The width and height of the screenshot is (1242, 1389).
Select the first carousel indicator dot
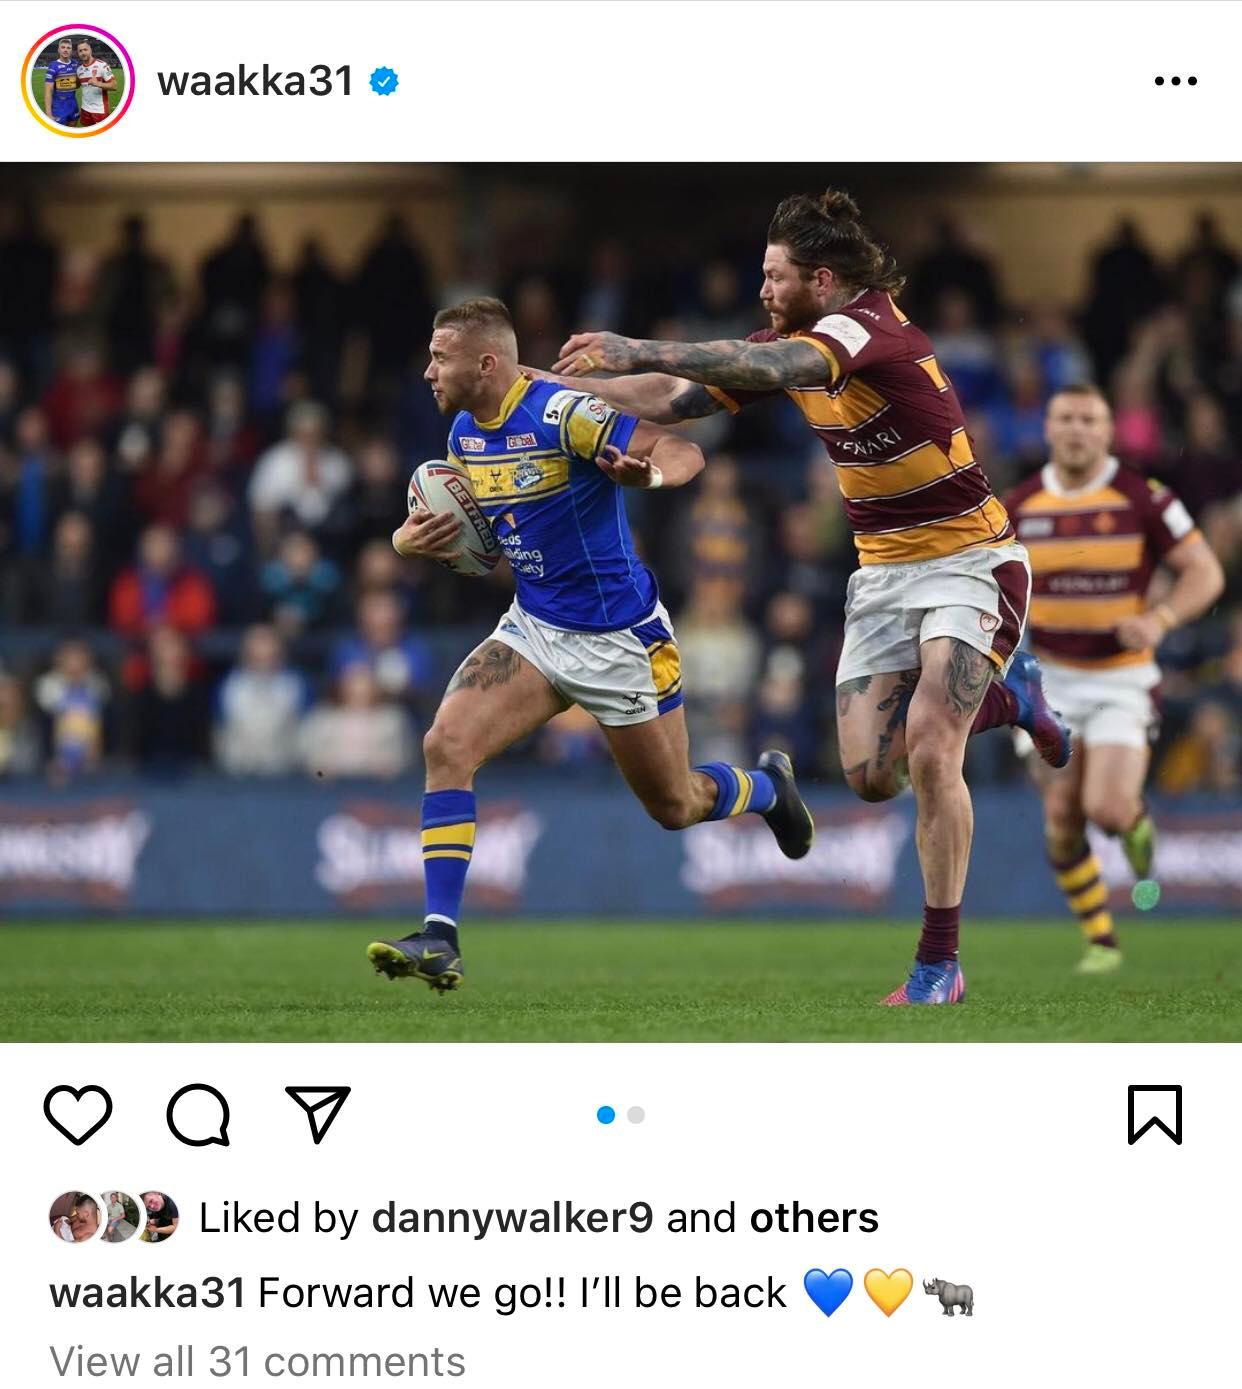(x=605, y=1115)
